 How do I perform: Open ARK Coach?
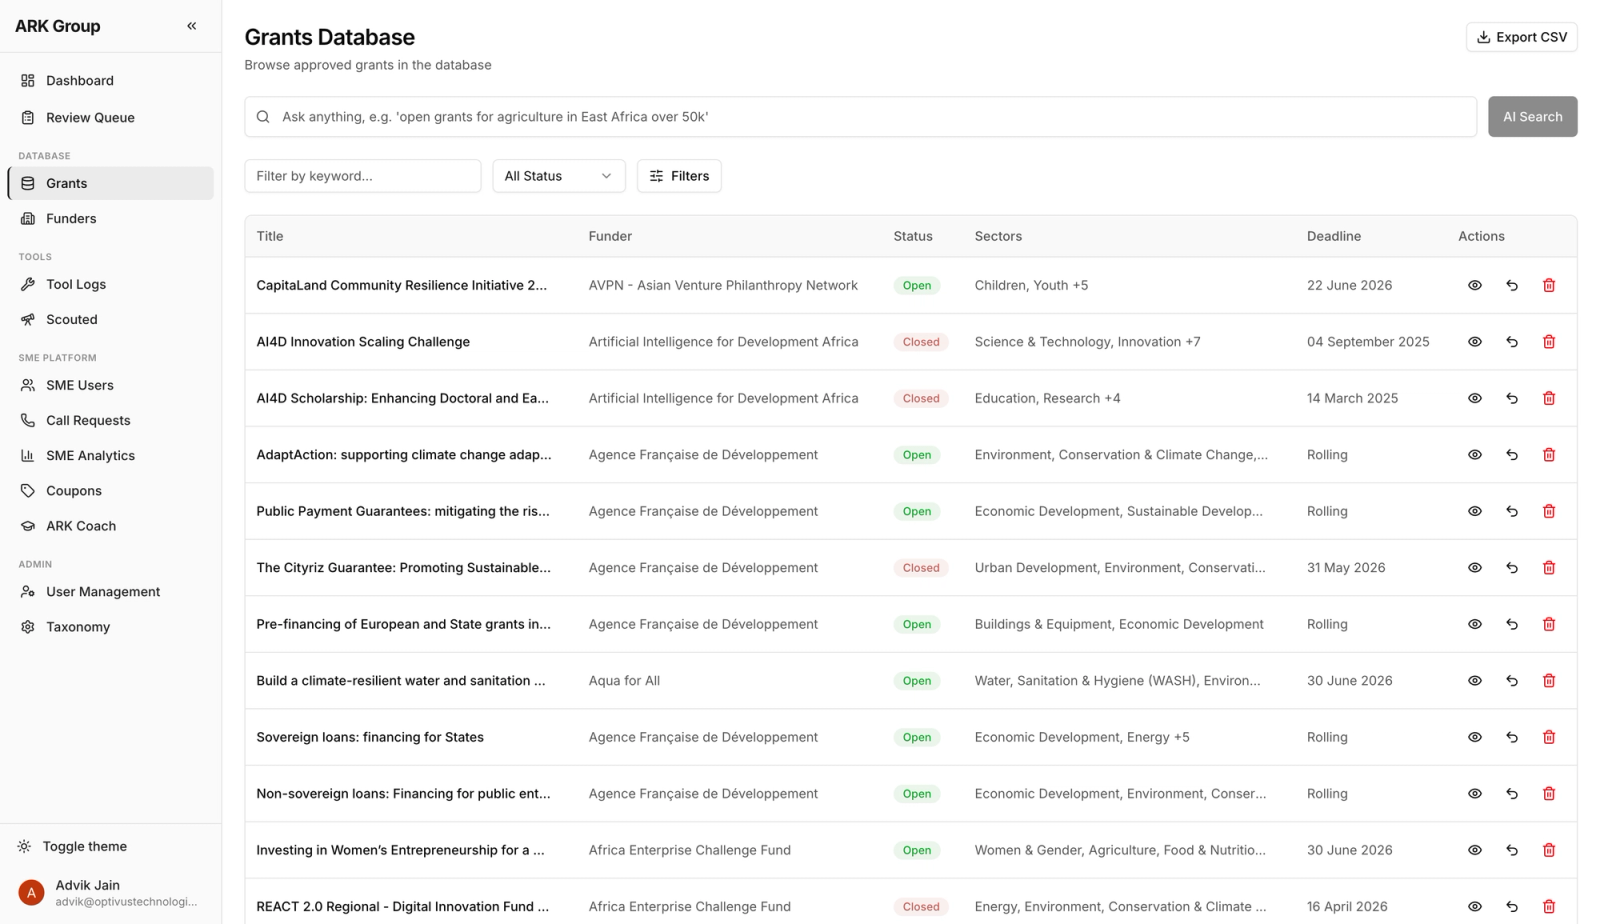point(110,525)
